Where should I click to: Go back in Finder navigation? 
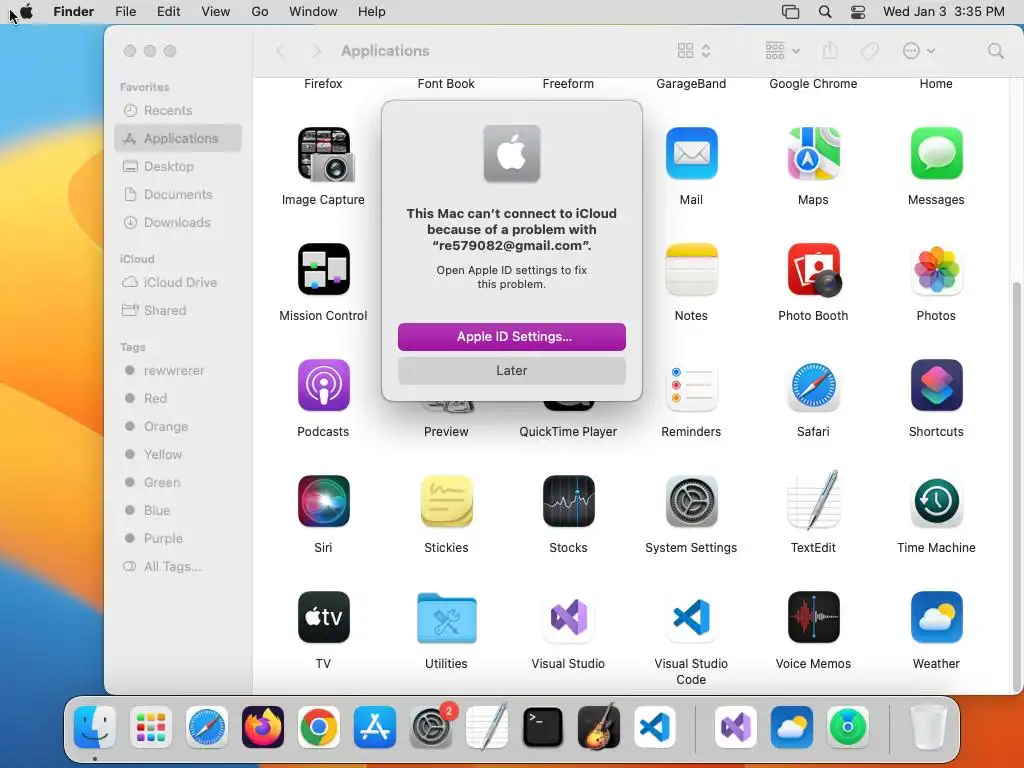(281, 51)
